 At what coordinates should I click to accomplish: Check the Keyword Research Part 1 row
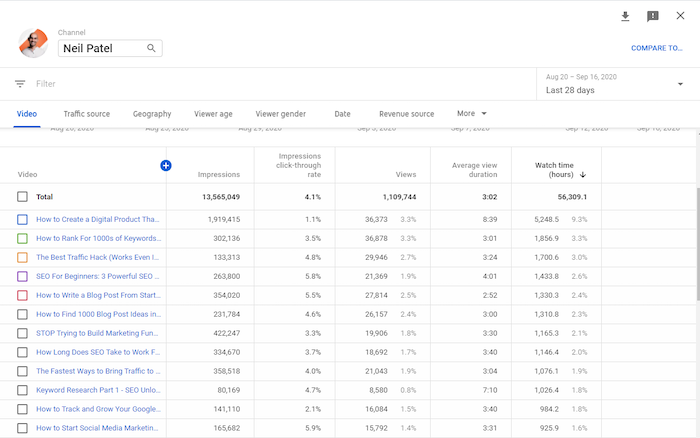pyautogui.click(x=22, y=390)
